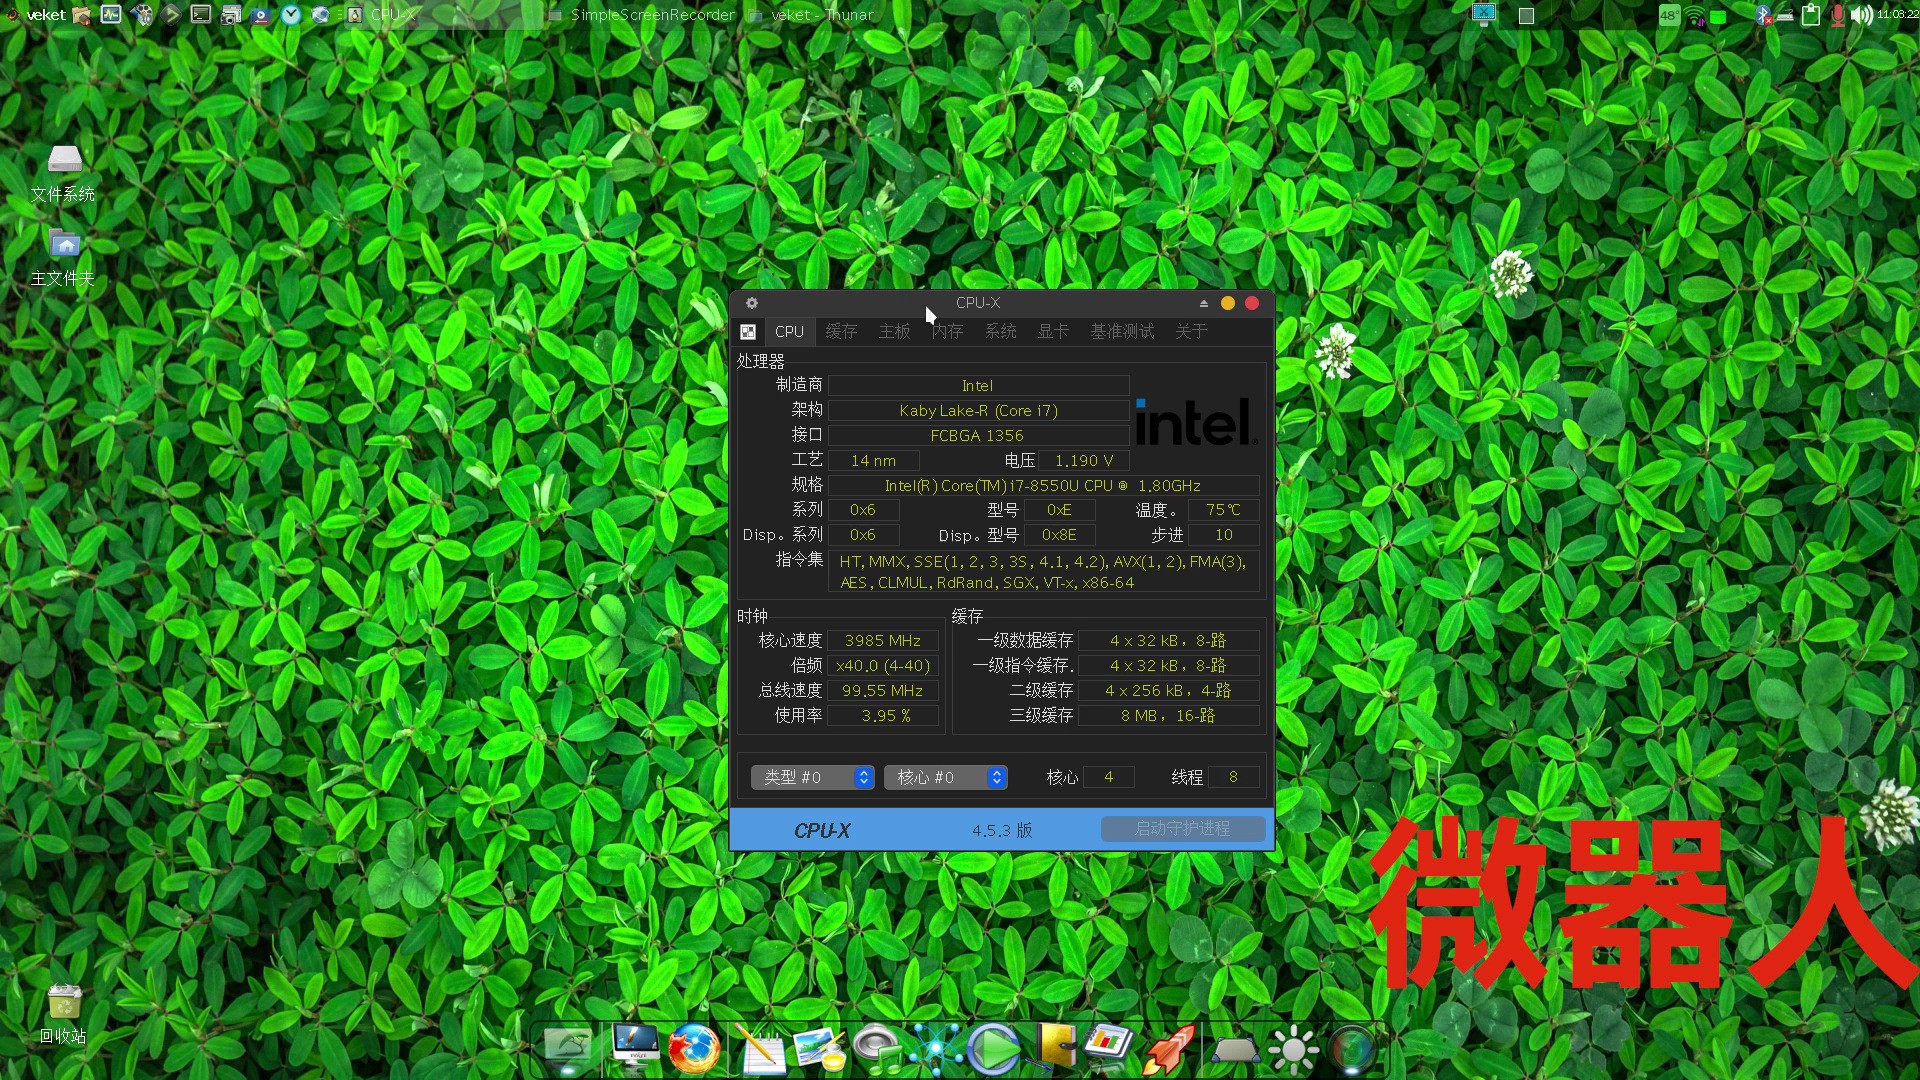
Task: Open the 内存 (Memory) tab
Action: [x=947, y=331]
